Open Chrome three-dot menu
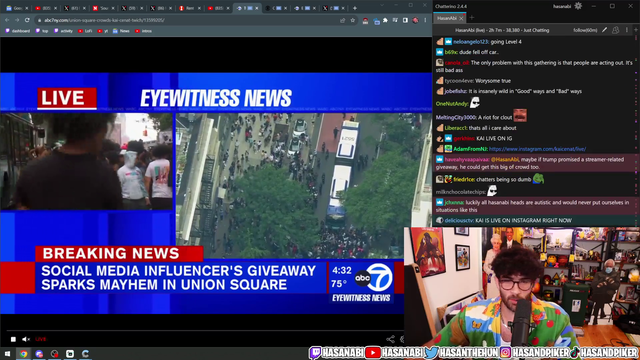 (425, 20)
